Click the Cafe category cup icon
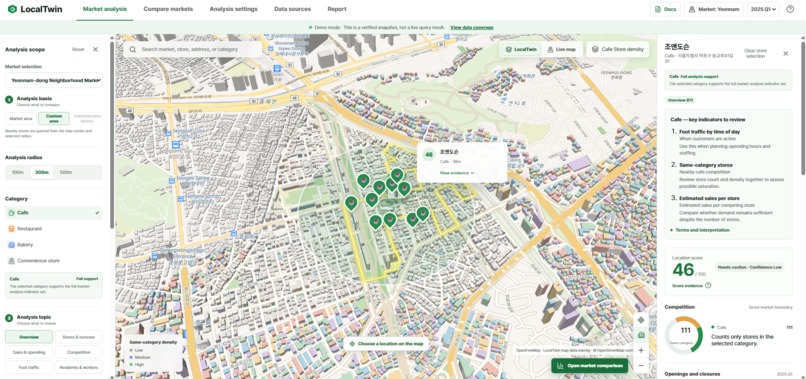The width and height of the screenshot is (806, 379). [x=11, y=212]
